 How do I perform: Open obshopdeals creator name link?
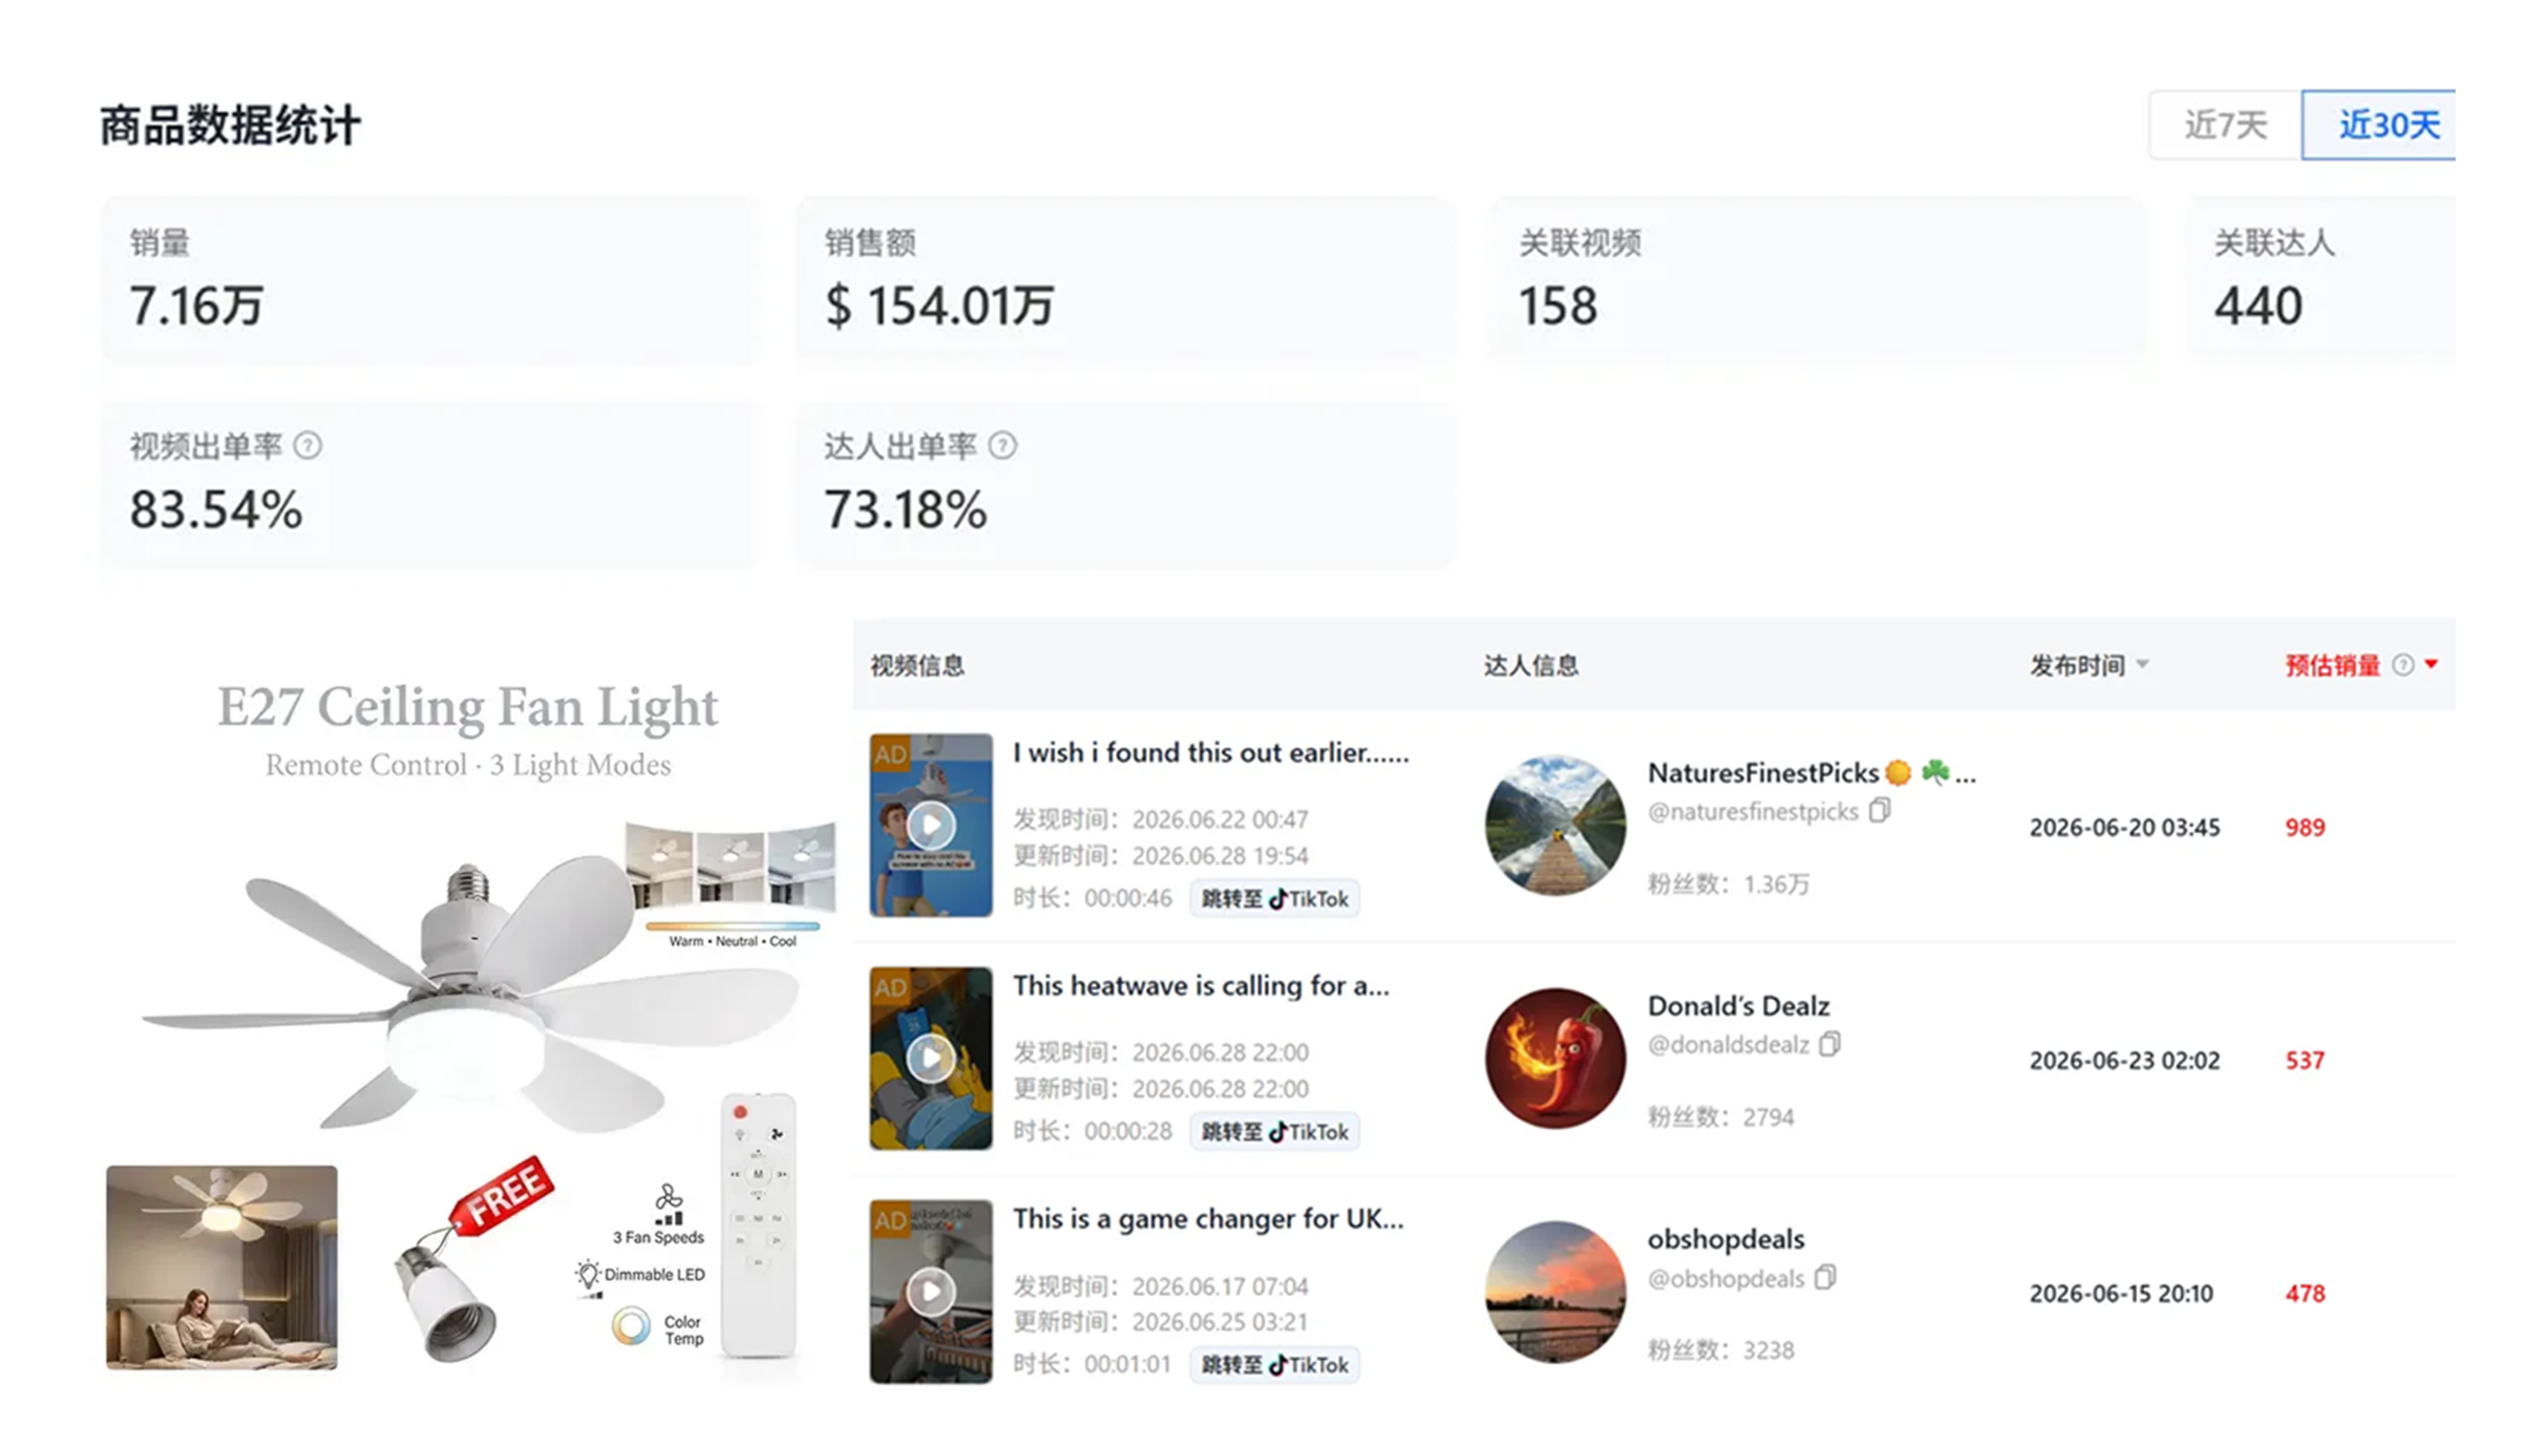pos(1726,1239)
